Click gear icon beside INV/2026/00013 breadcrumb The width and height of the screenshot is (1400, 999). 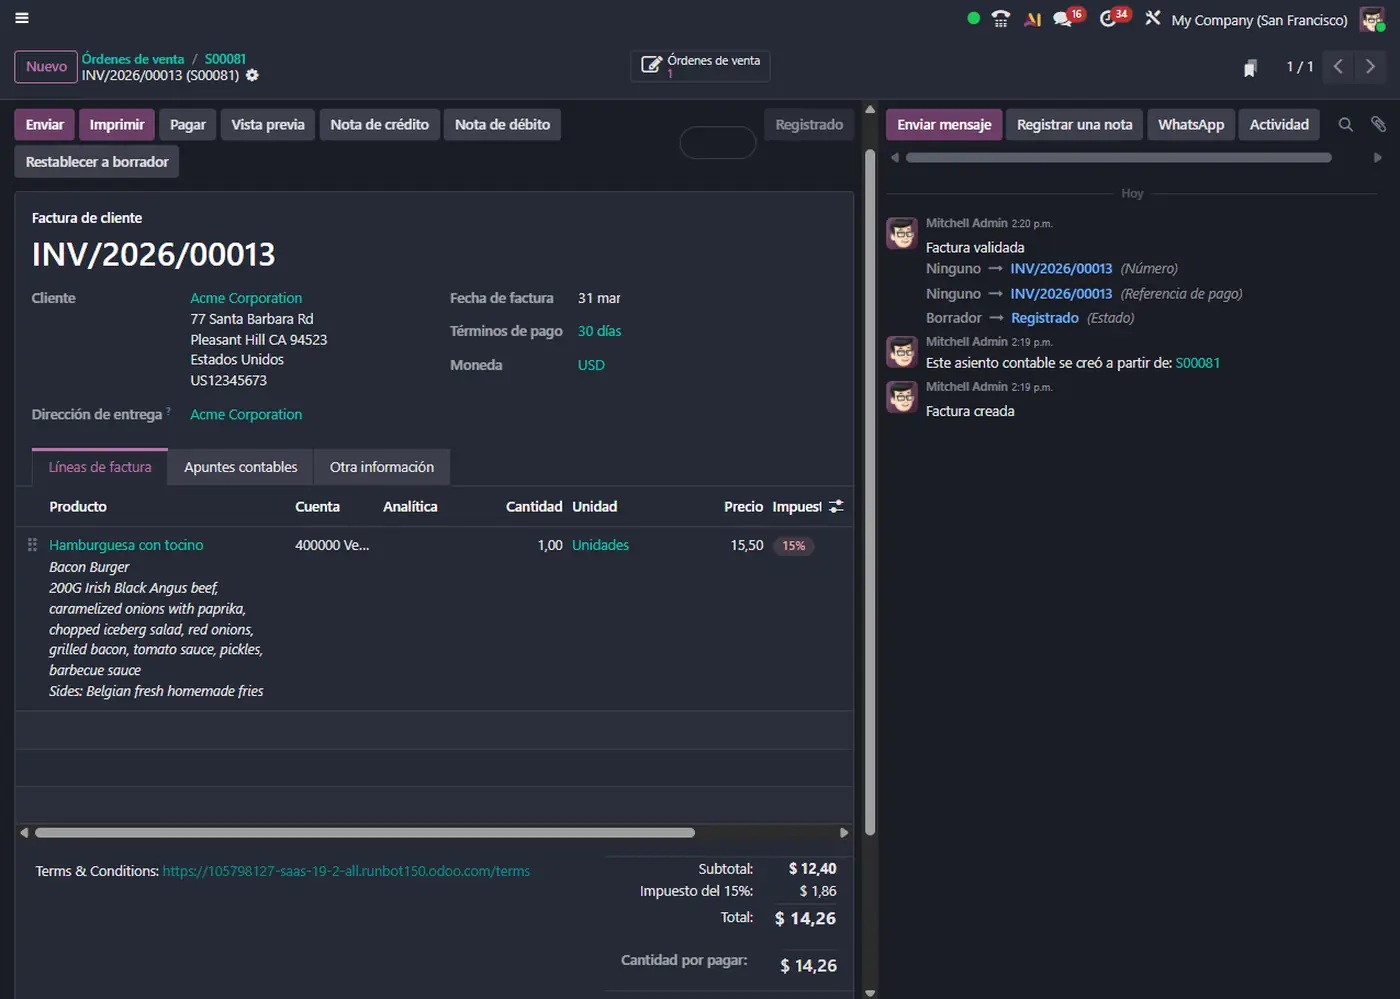point(252,75)
